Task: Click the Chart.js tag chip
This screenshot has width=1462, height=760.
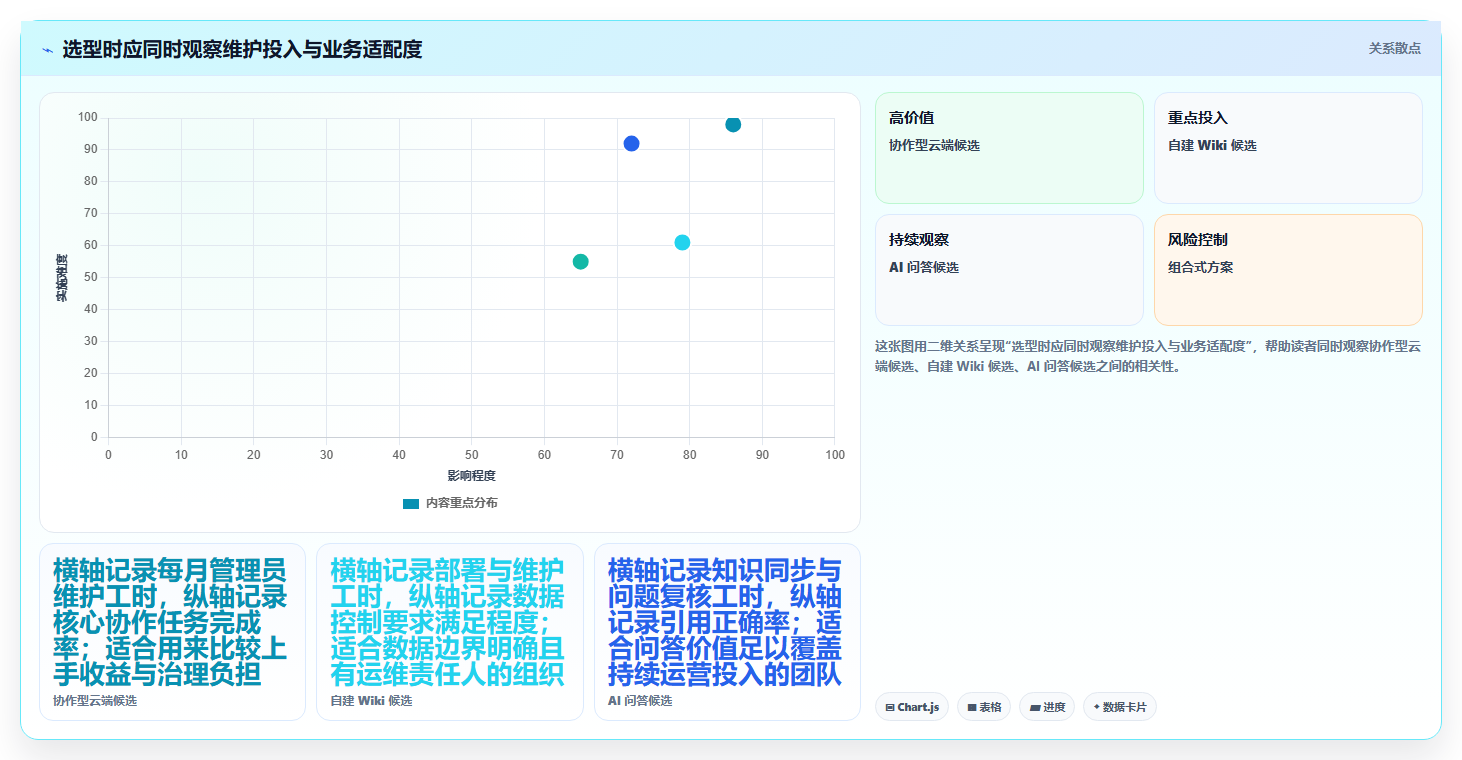Action: pos(912,707)
